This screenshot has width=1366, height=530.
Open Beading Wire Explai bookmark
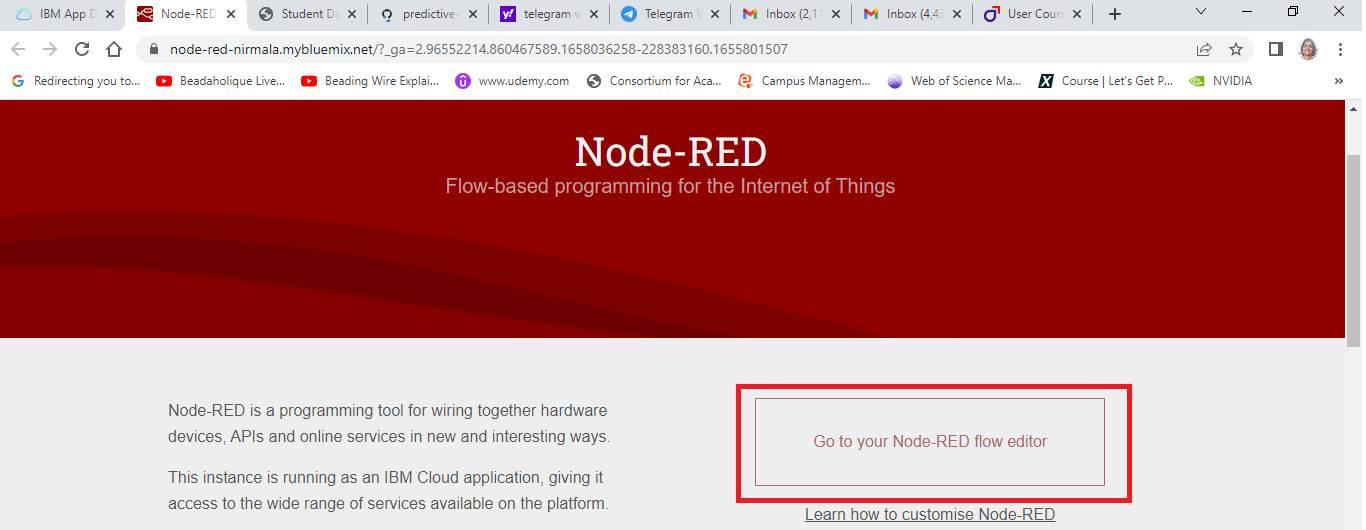point(370,81)
